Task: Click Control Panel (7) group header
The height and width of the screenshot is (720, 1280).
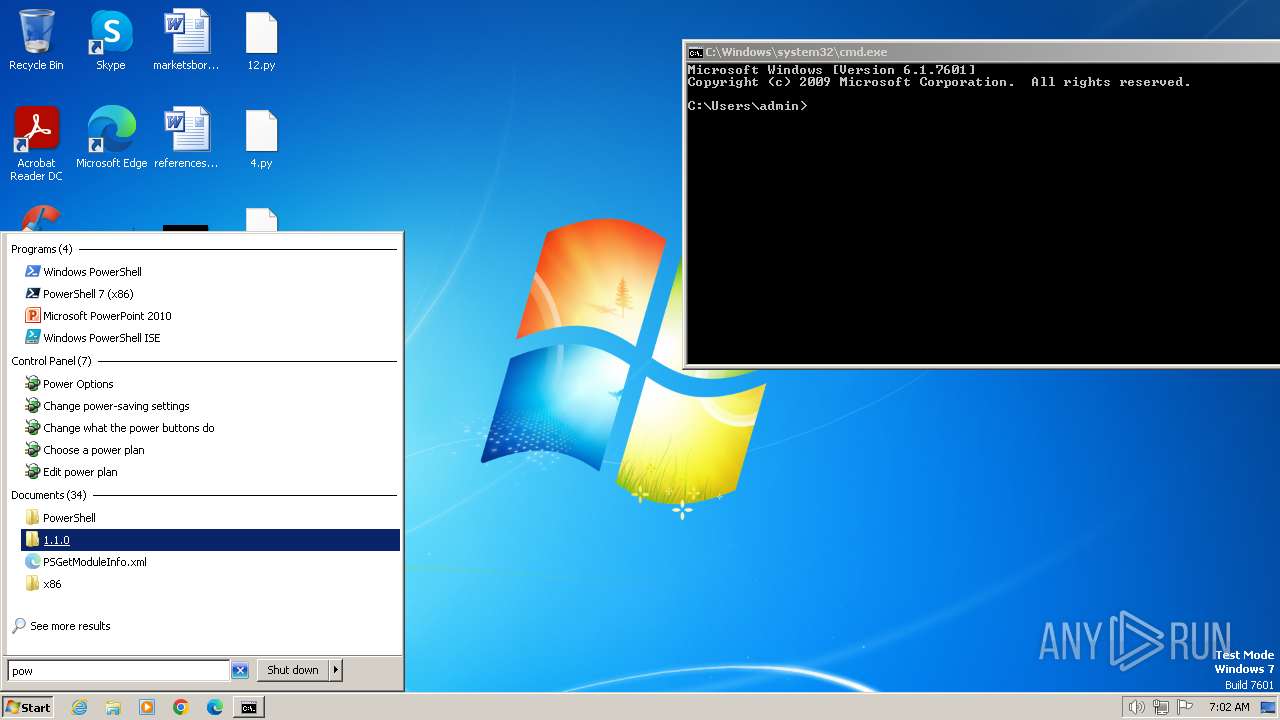Action: 51,361
